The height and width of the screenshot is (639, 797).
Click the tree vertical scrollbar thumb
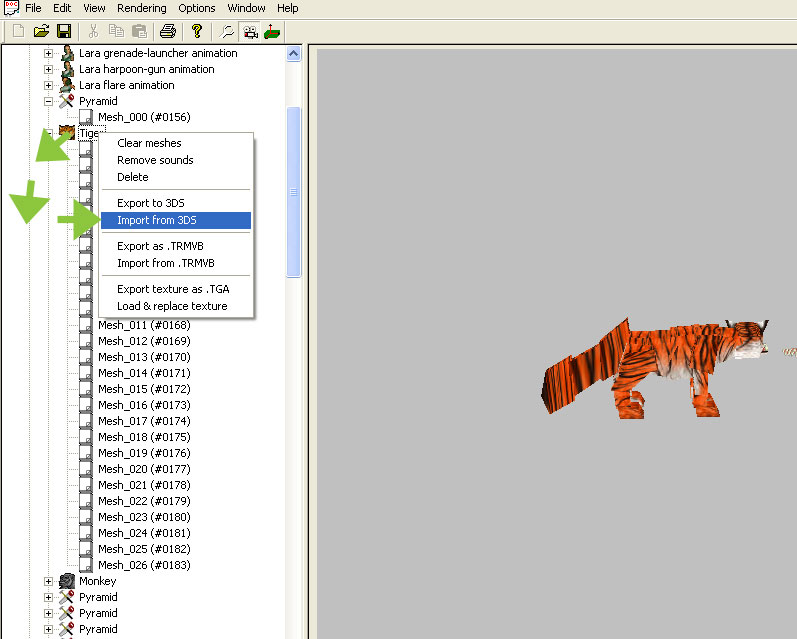click(293, 192)
